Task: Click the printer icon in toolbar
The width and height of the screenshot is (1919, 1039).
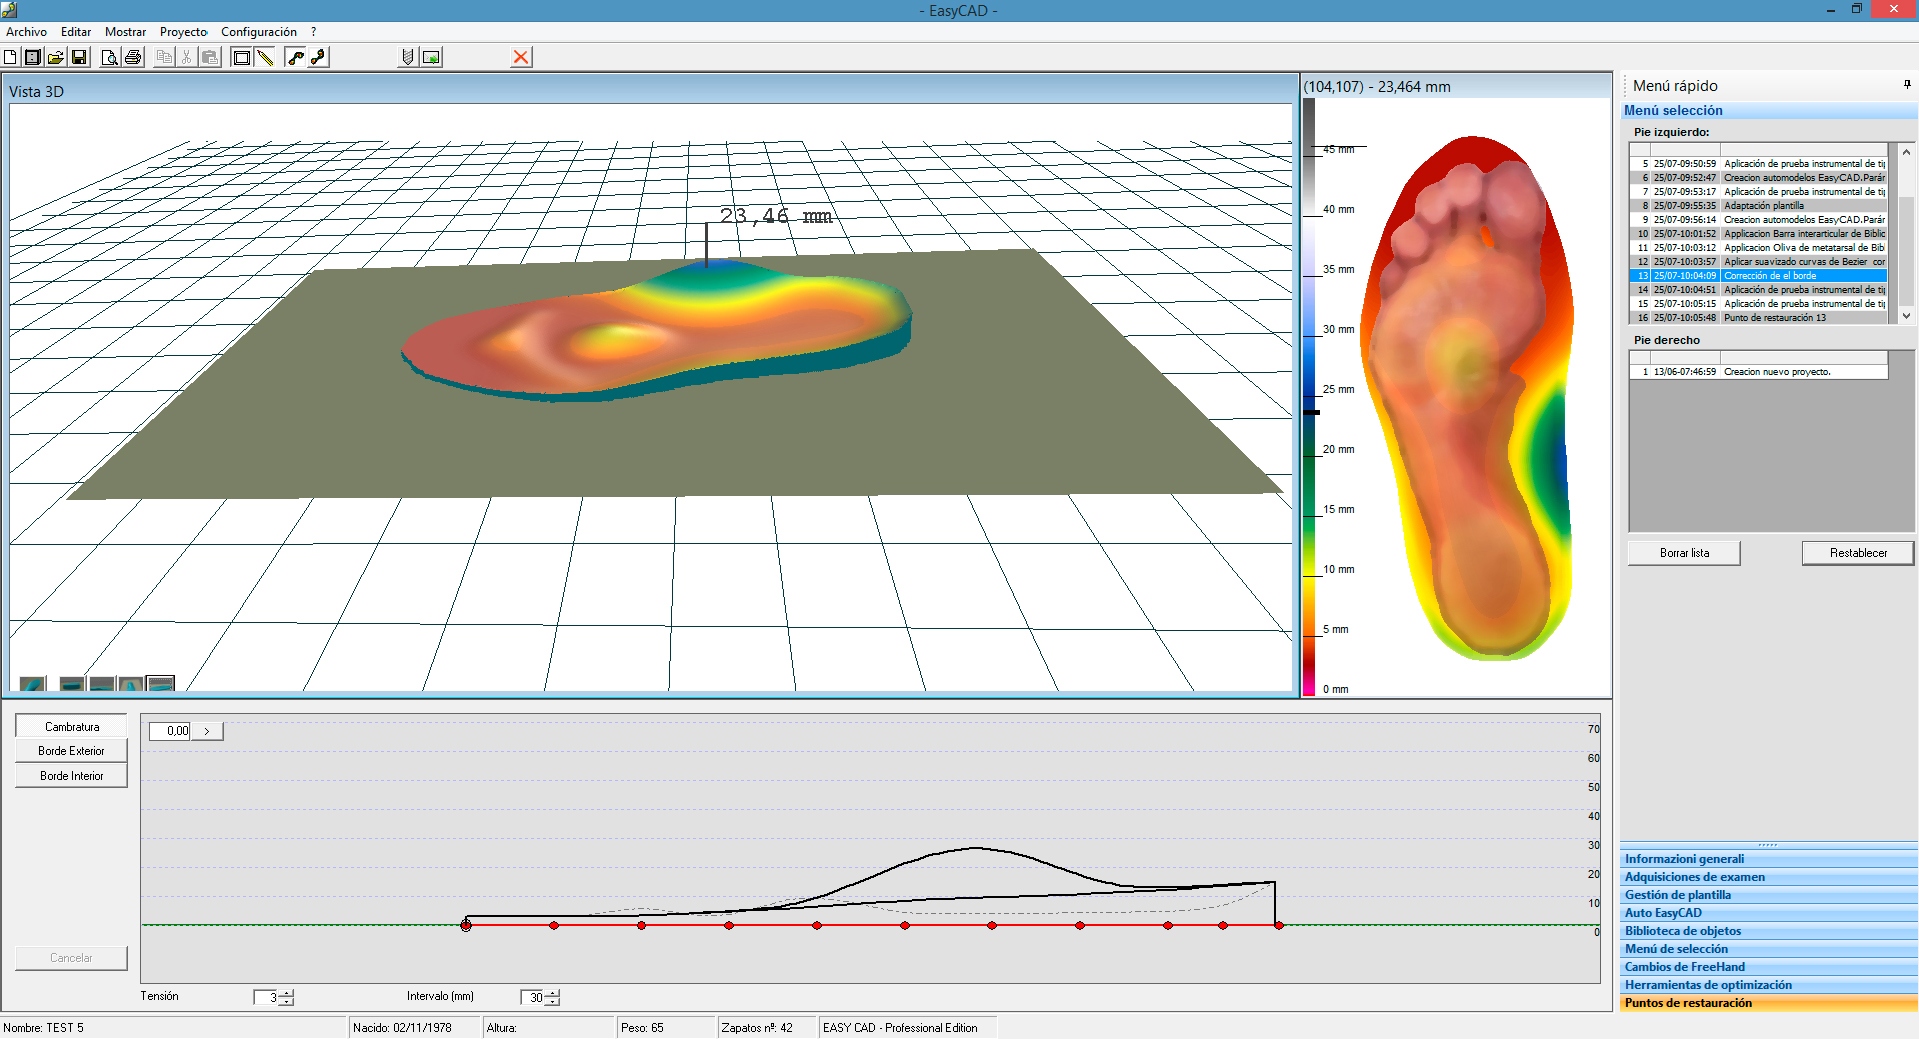Action: 133,58
